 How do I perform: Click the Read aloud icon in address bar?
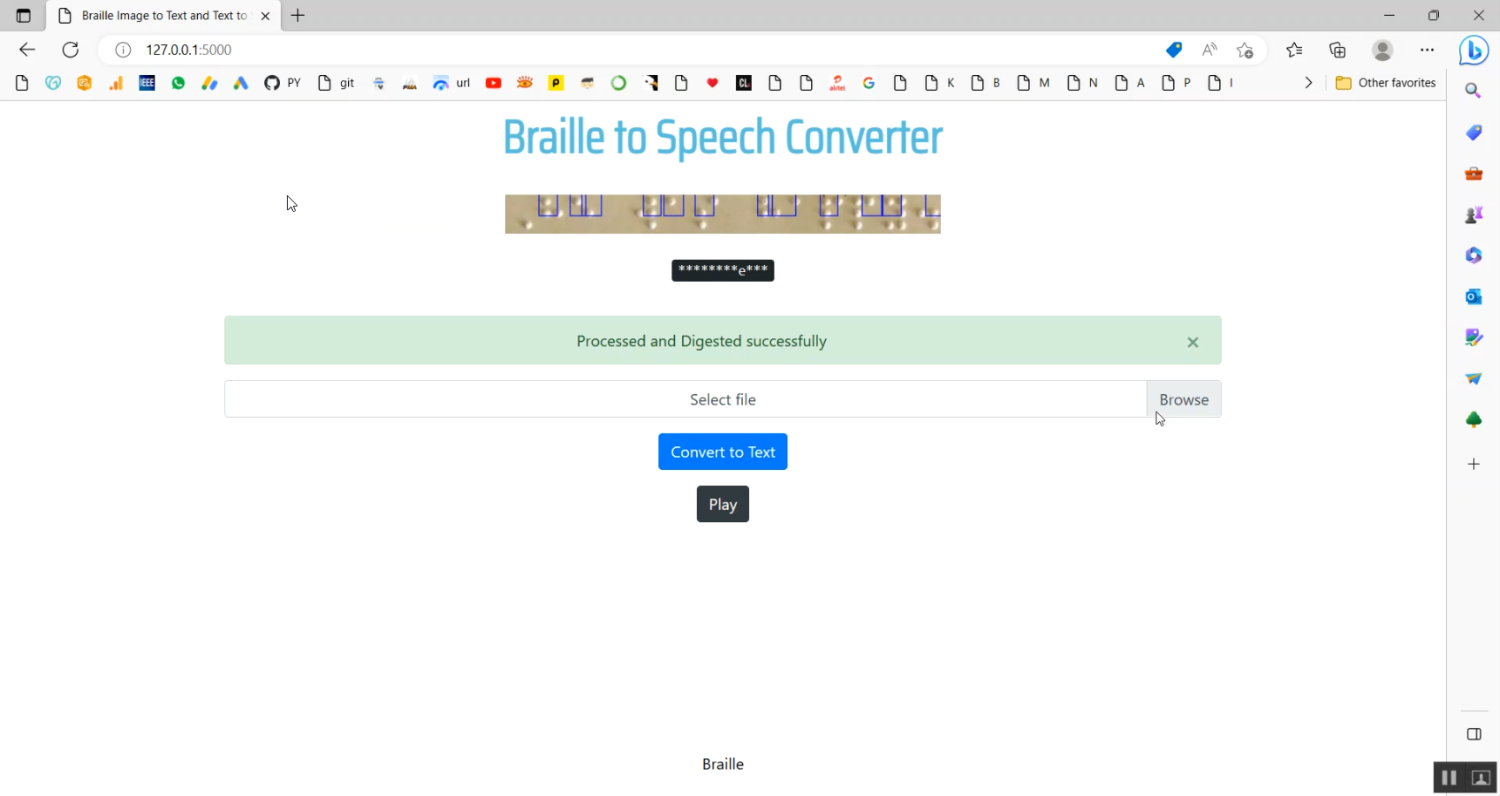(x=1210, y=50)
